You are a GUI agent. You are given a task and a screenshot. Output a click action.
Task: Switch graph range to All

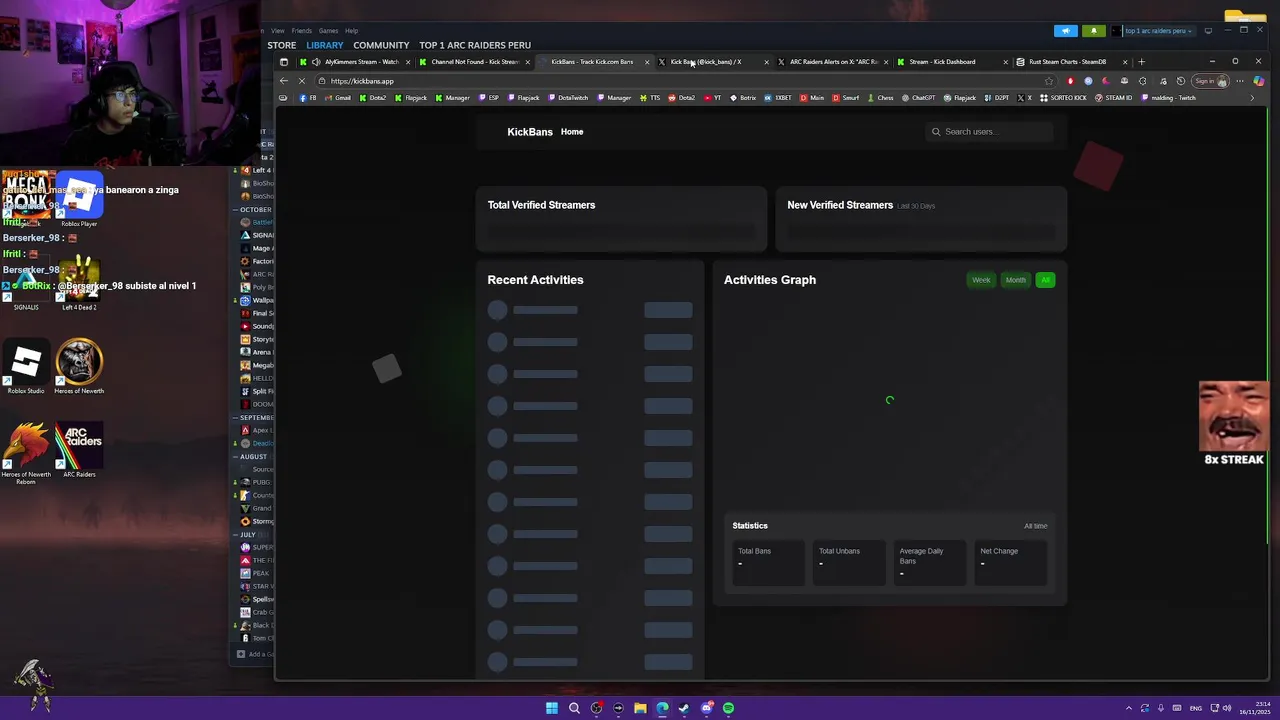(1045, 280)
